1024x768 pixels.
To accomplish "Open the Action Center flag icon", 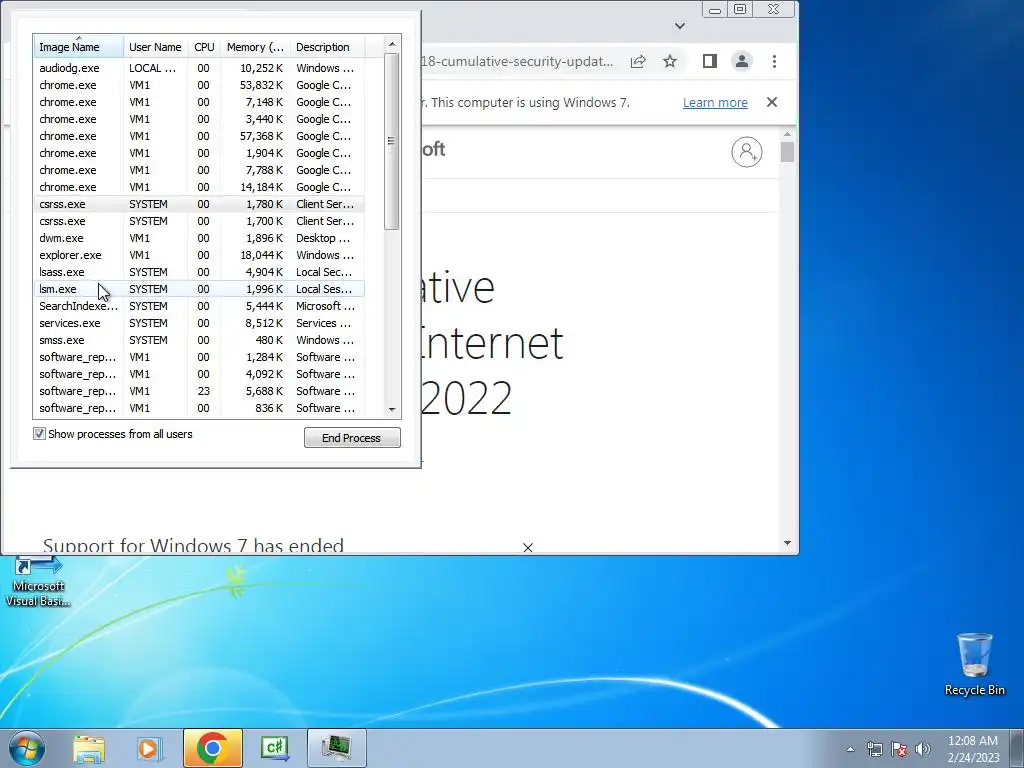I will 899,749.
